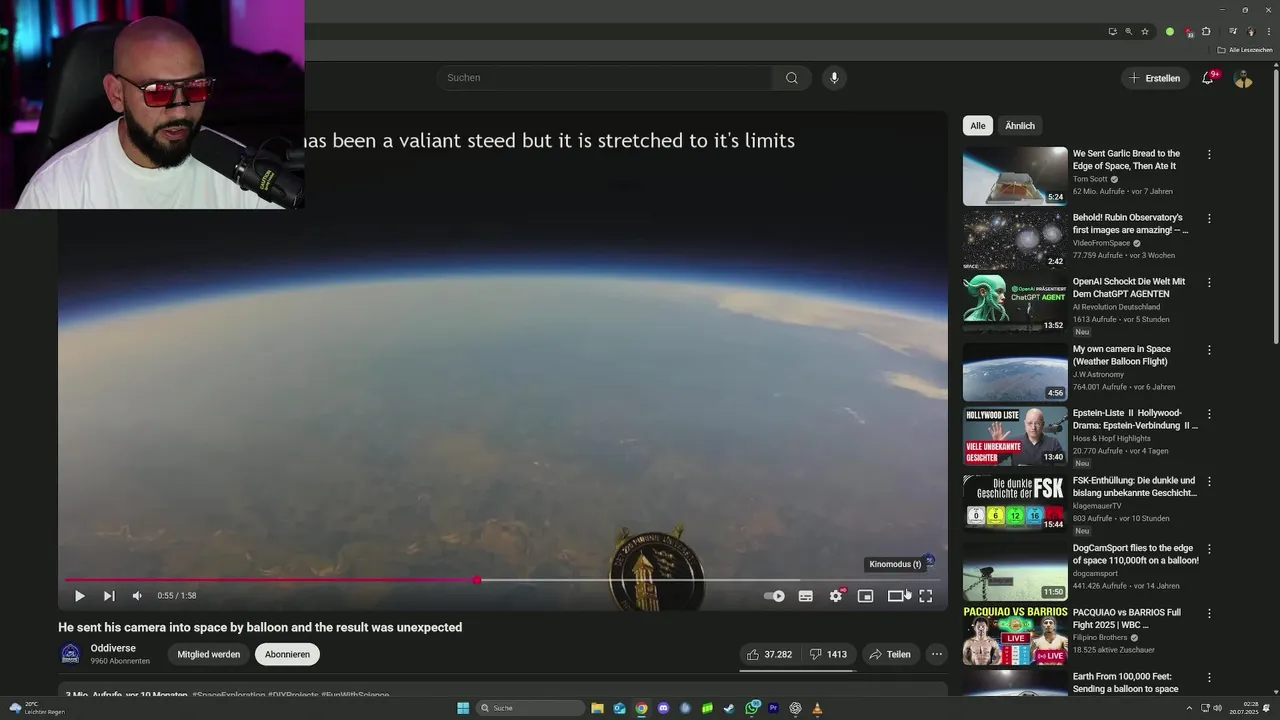Open Rubin Observatory first images video
Image resolution: width=1280 pixels, height=720 pixels.
click(1015, 240)
